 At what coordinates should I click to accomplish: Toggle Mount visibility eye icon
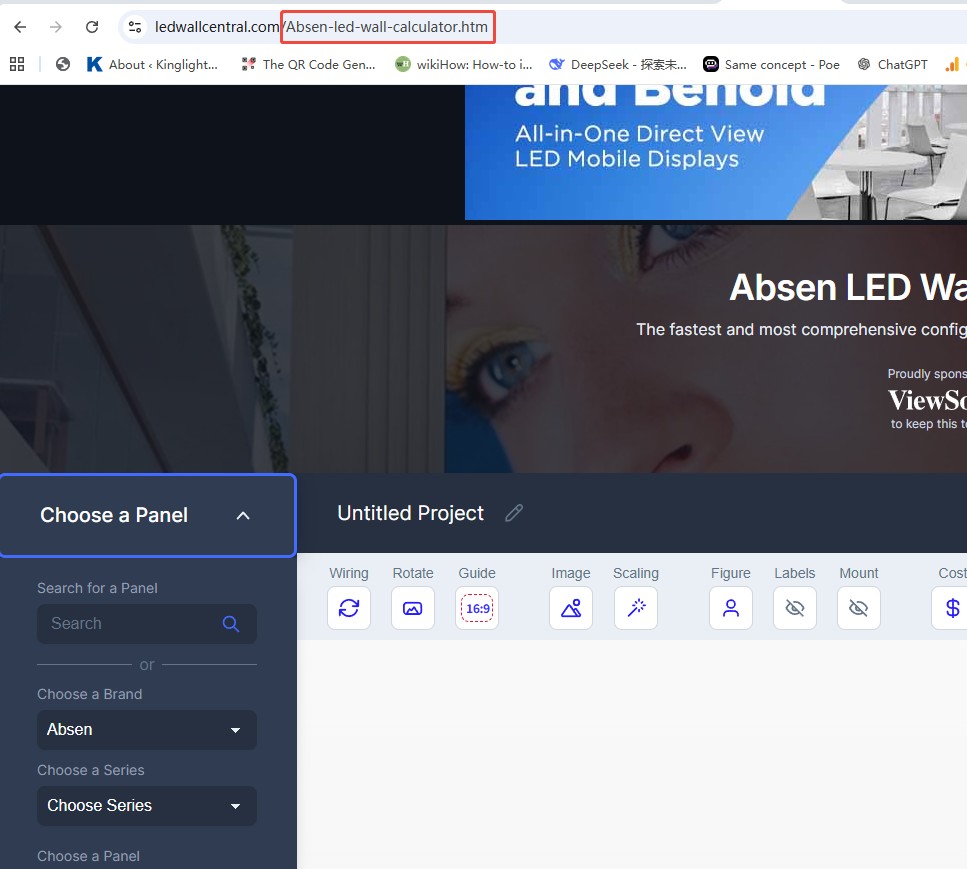tap(858, 608)
